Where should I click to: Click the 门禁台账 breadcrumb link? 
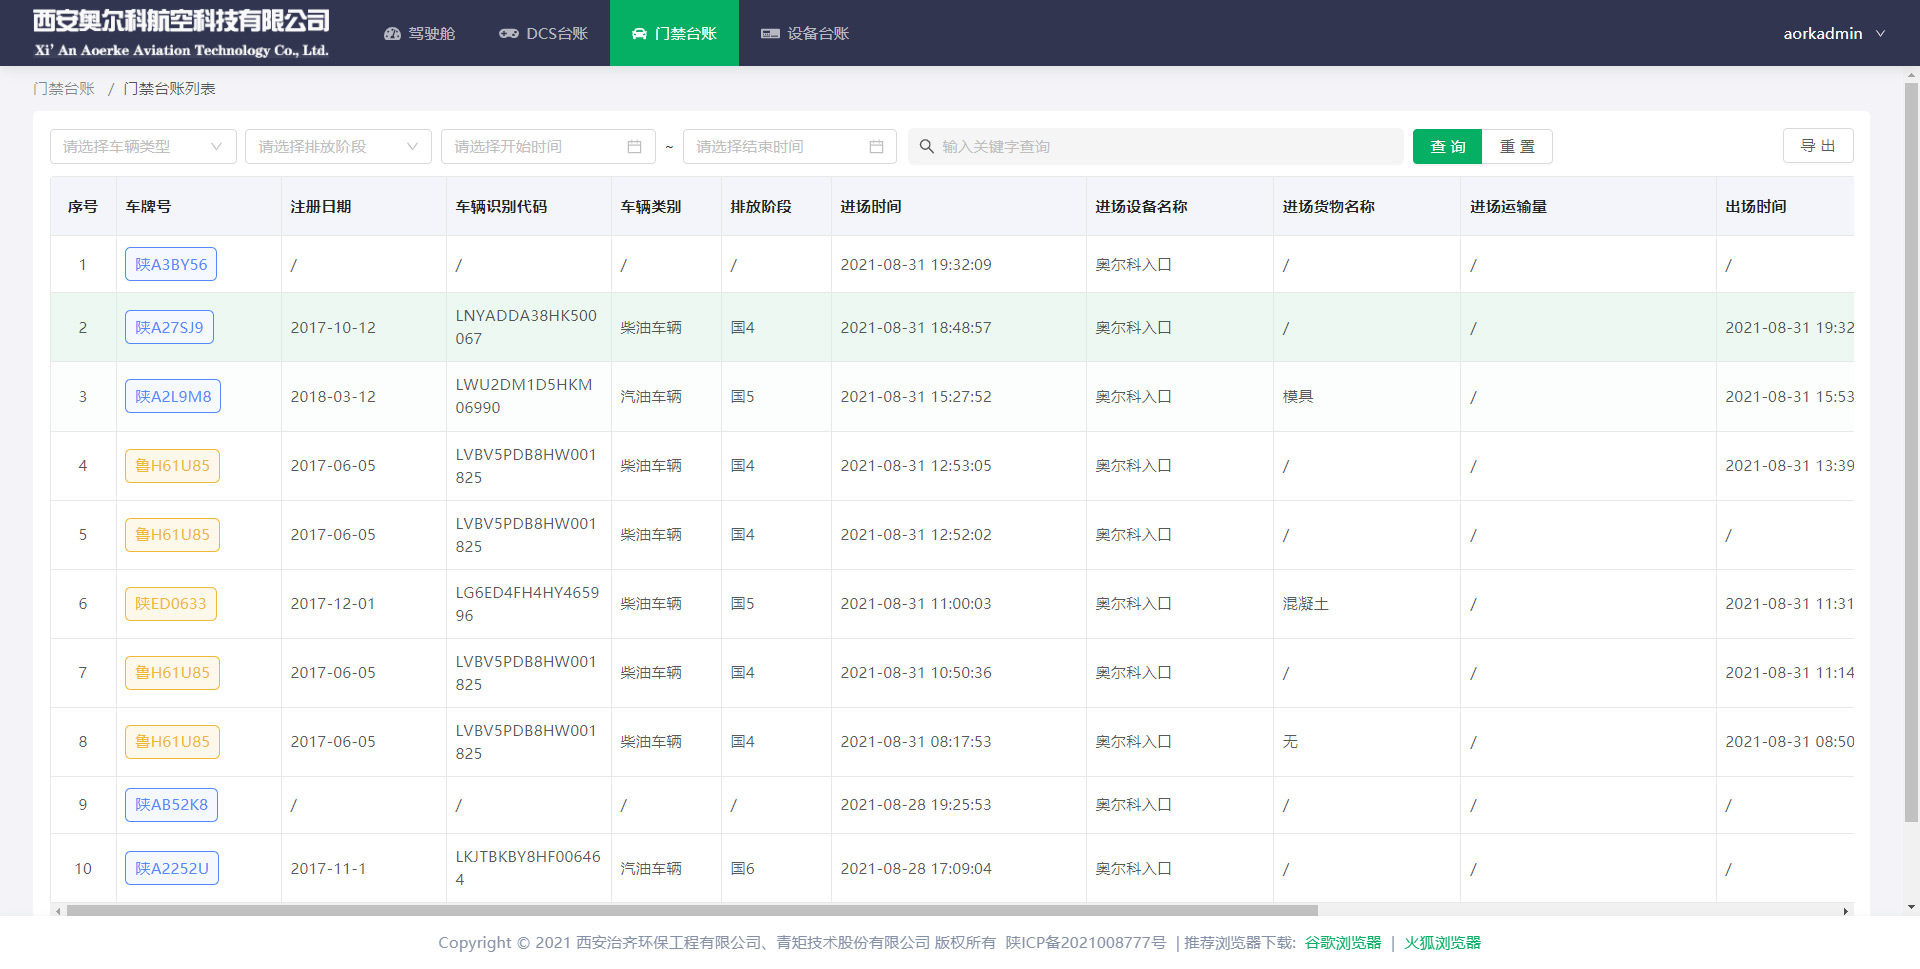64,88
